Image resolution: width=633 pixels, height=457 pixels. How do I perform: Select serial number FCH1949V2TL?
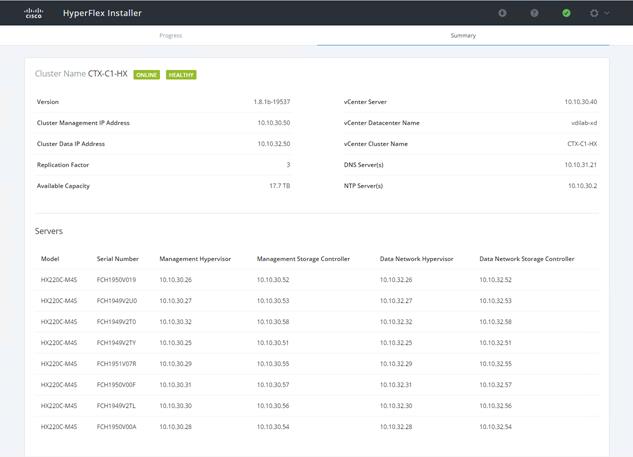(116, 406)
